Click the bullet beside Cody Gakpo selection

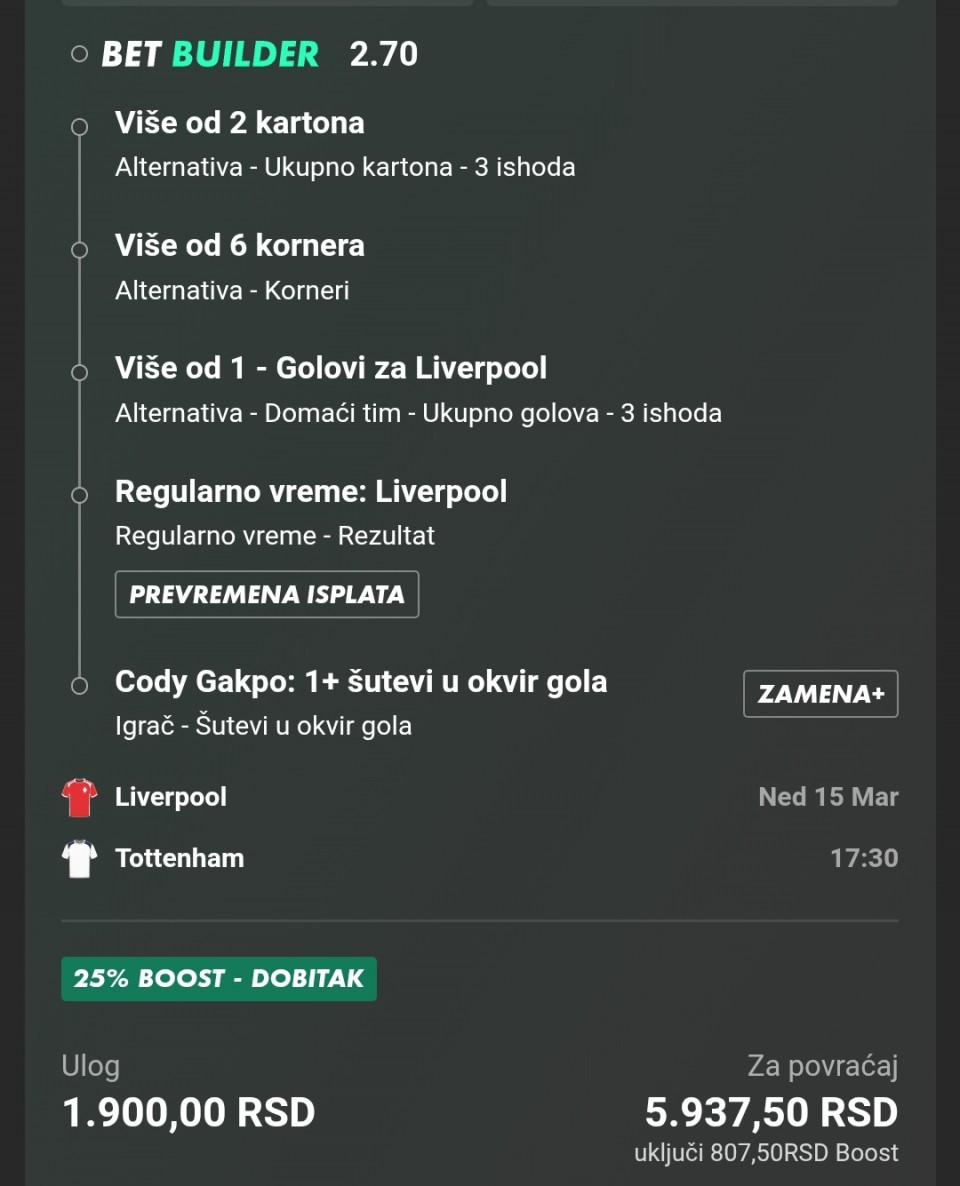point(80,686)
